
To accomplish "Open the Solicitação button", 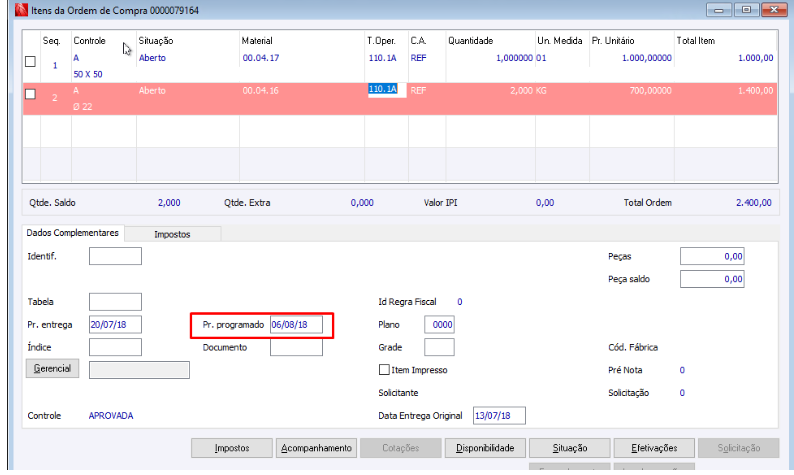I will pyautogui.click(x=739, y=448).
